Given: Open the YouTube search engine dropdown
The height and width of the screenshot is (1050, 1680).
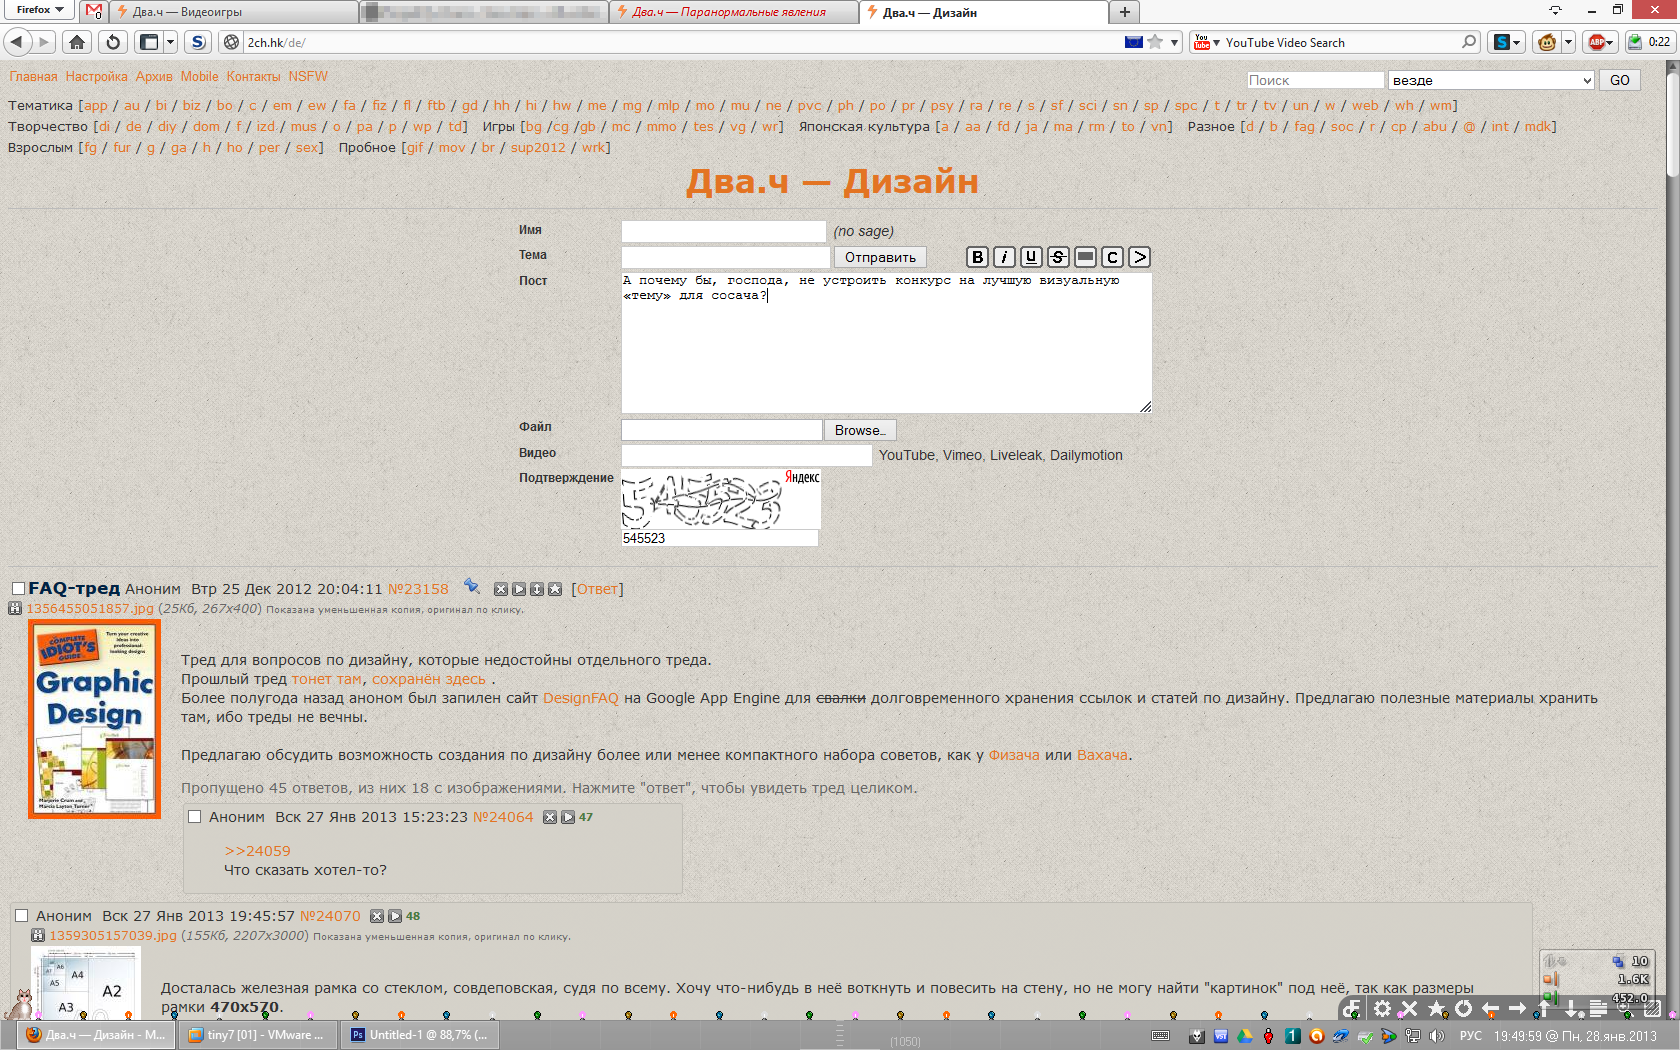Looking at the screenshot, I should tap(1206, 42).
